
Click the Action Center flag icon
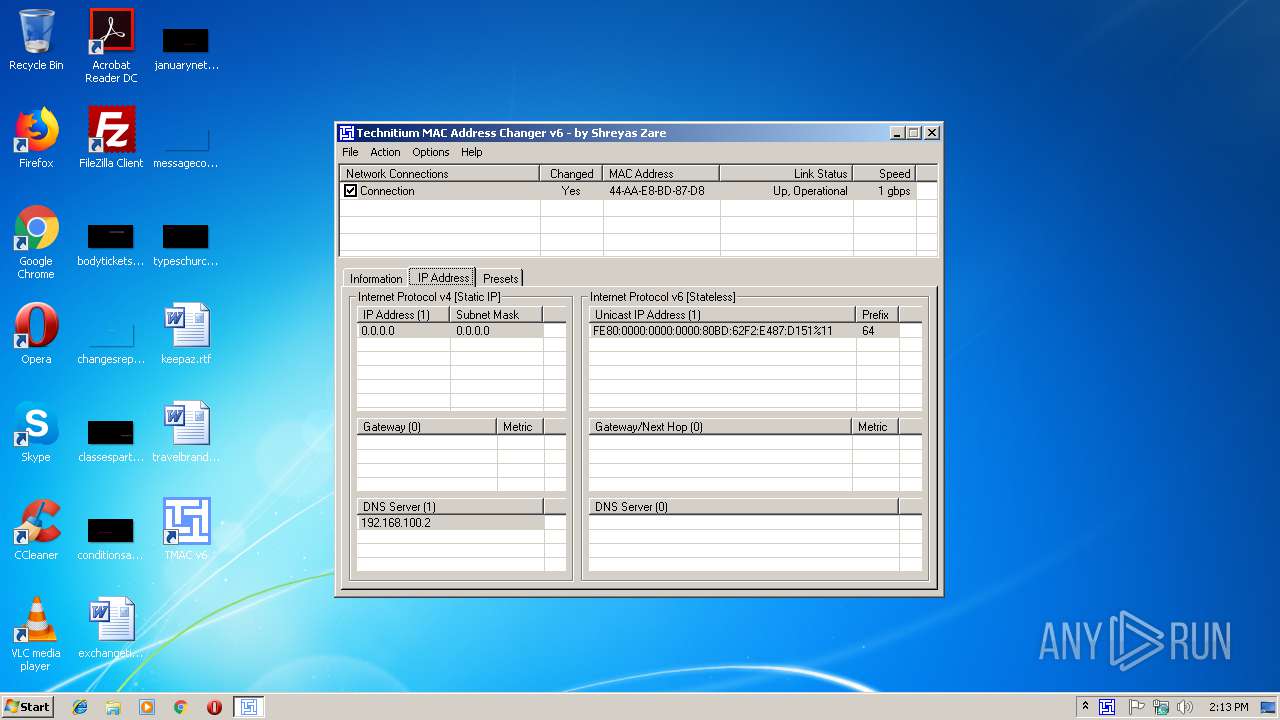pos(1136,707)
